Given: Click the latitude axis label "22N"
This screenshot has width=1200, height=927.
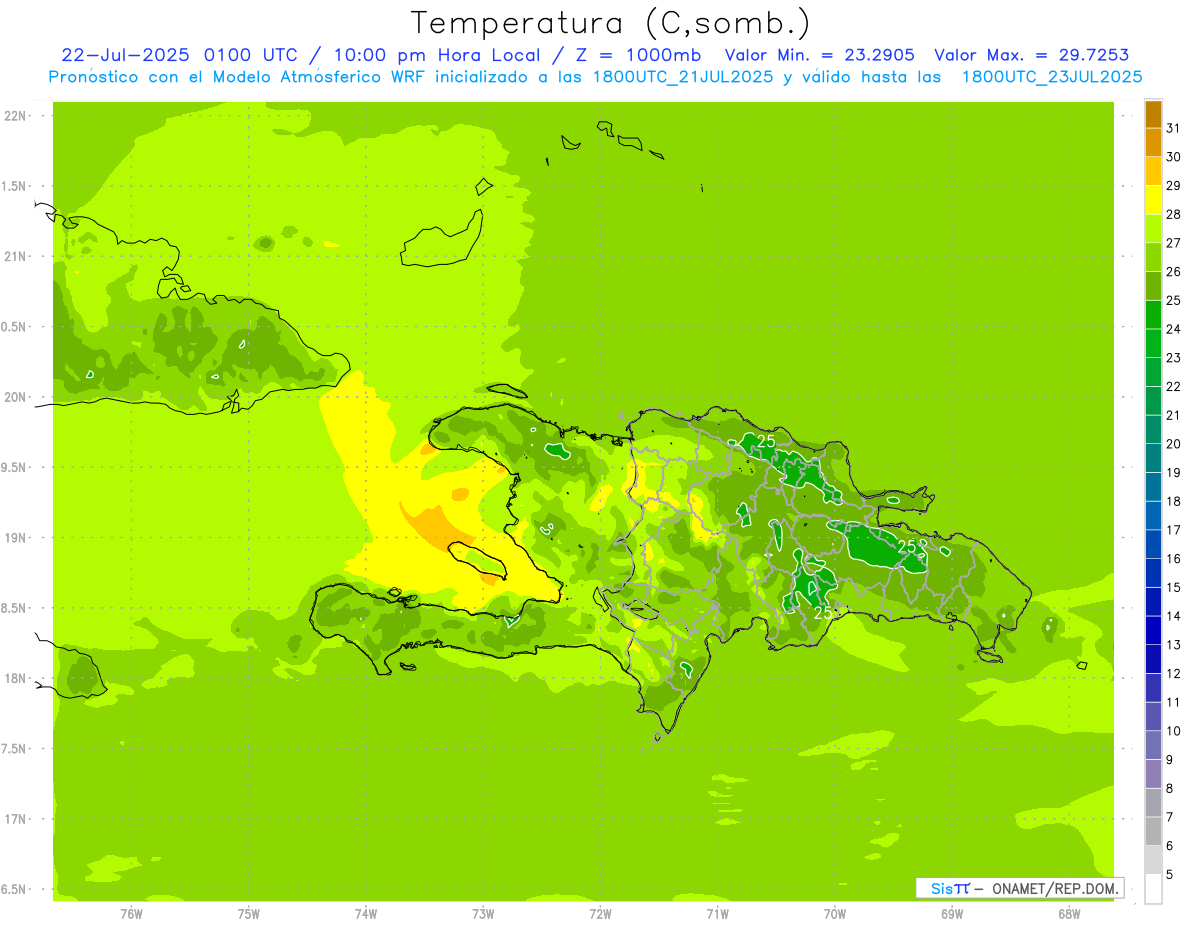Looking at the screenshot, I should click(14, 116).
